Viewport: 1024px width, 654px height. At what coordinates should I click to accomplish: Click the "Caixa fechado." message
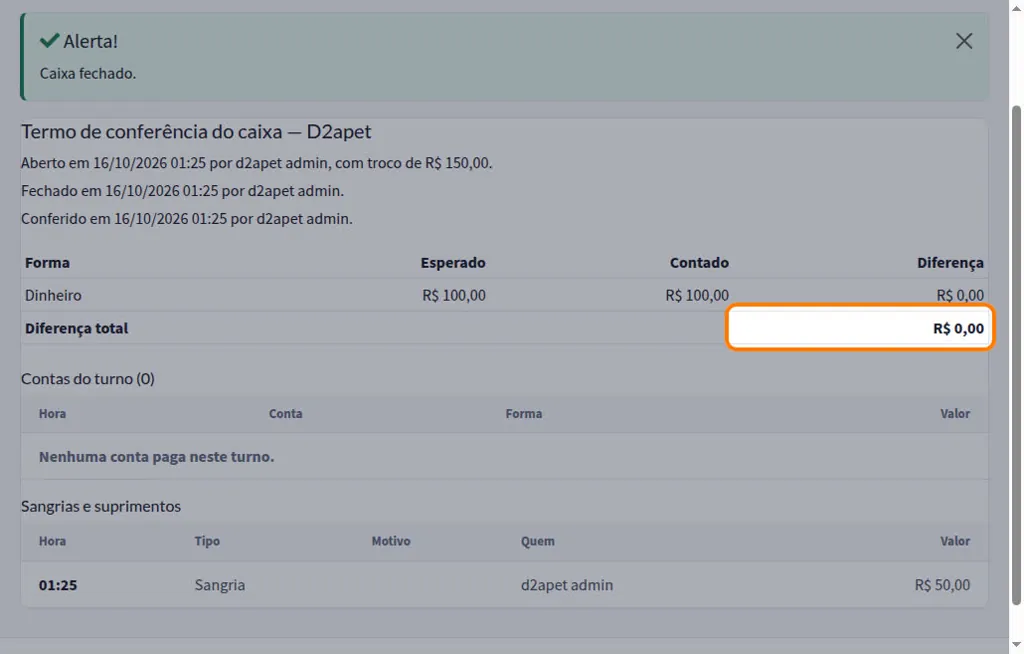coord(88,73)
